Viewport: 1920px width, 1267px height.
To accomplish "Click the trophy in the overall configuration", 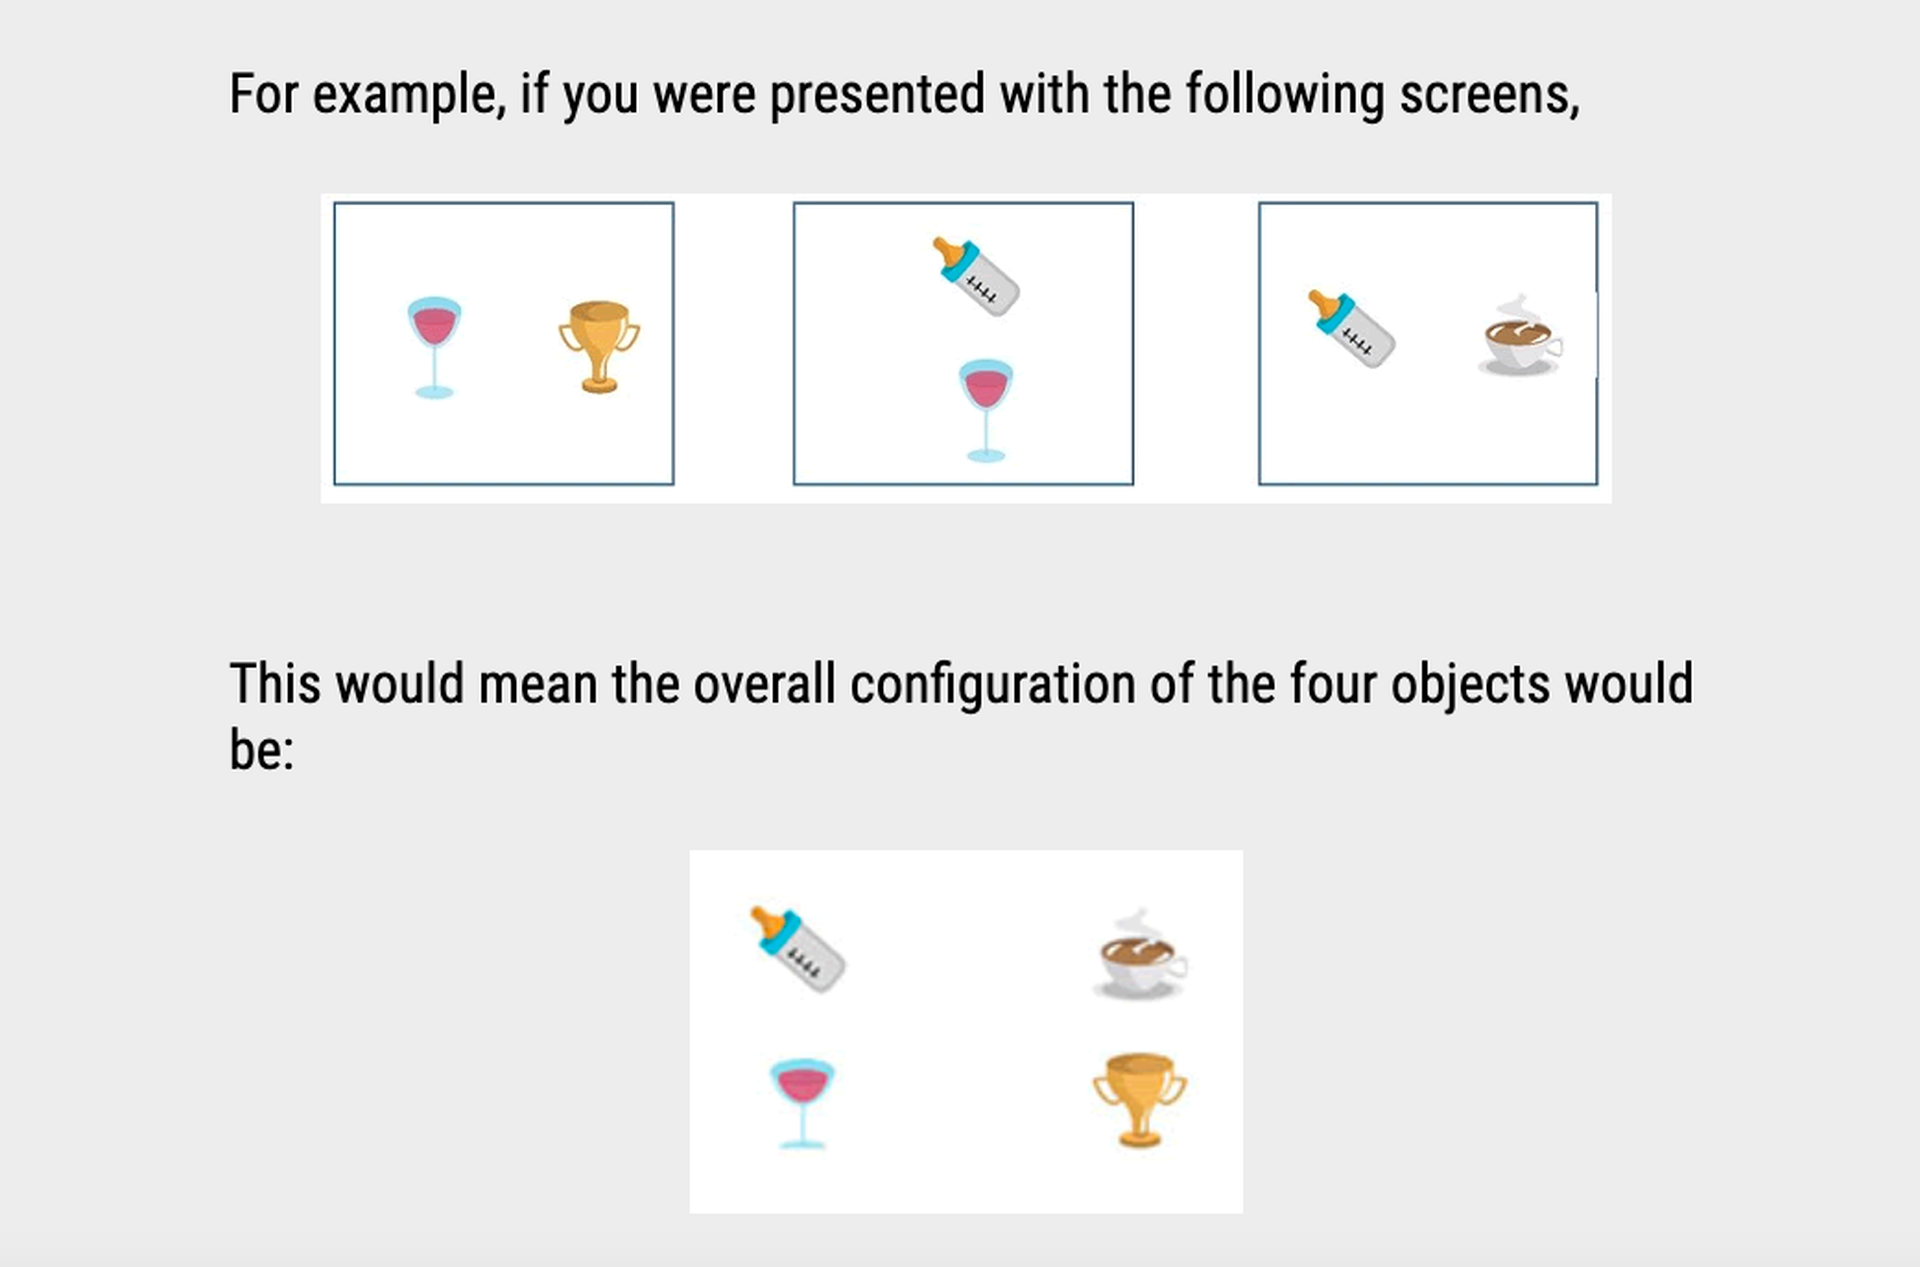I will click(1139, 1100).
